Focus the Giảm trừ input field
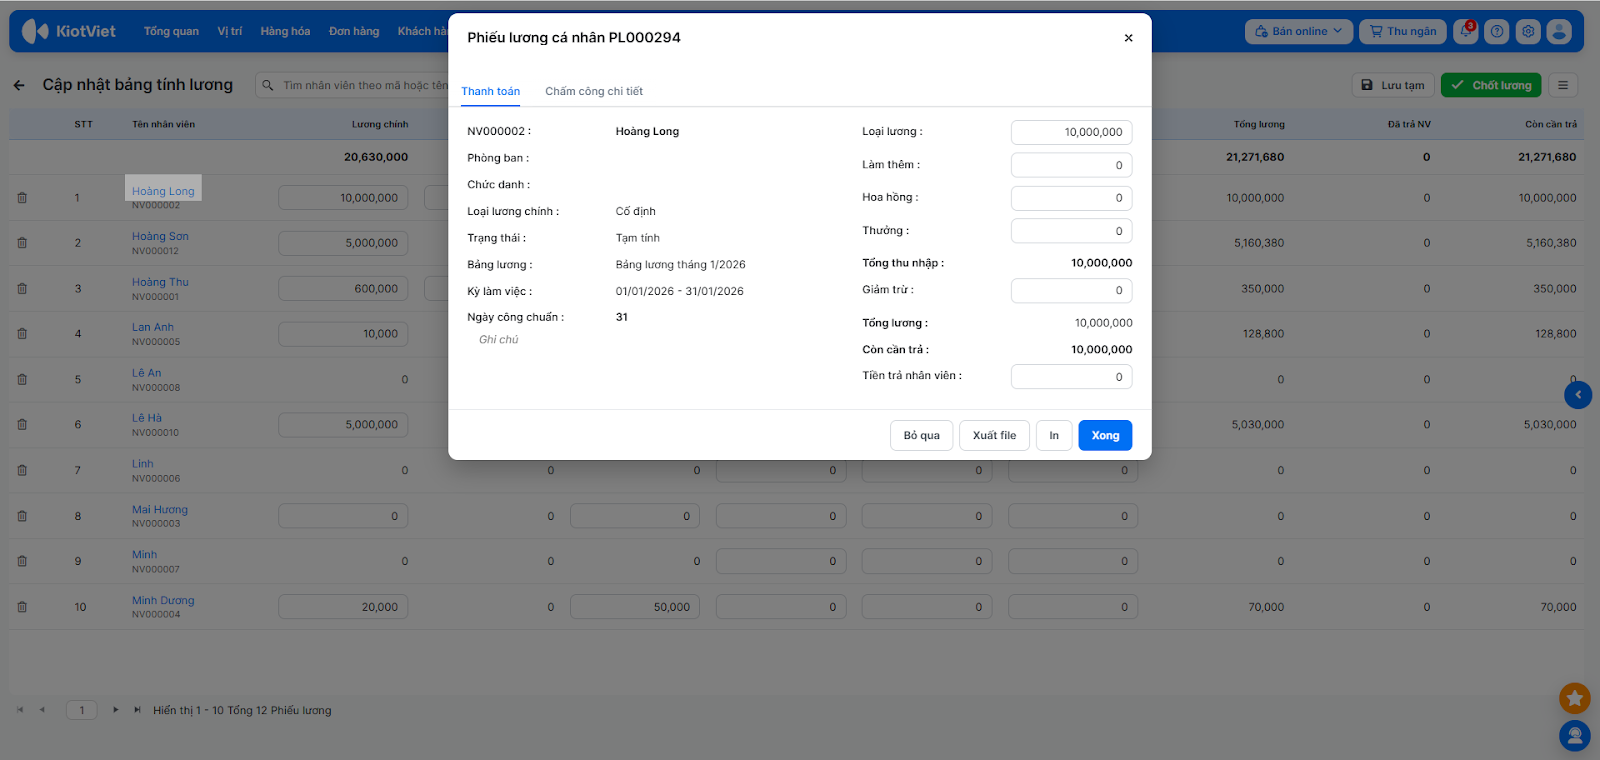1600x760 pixels. (1071, 290)
